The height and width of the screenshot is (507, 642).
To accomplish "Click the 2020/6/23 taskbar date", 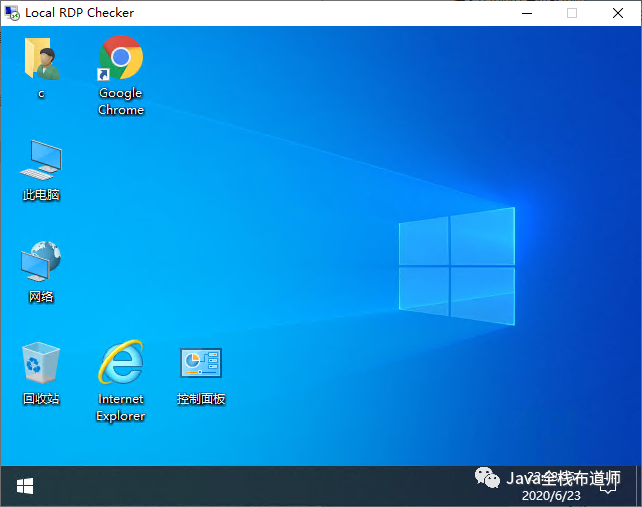I will pos(551,496).
